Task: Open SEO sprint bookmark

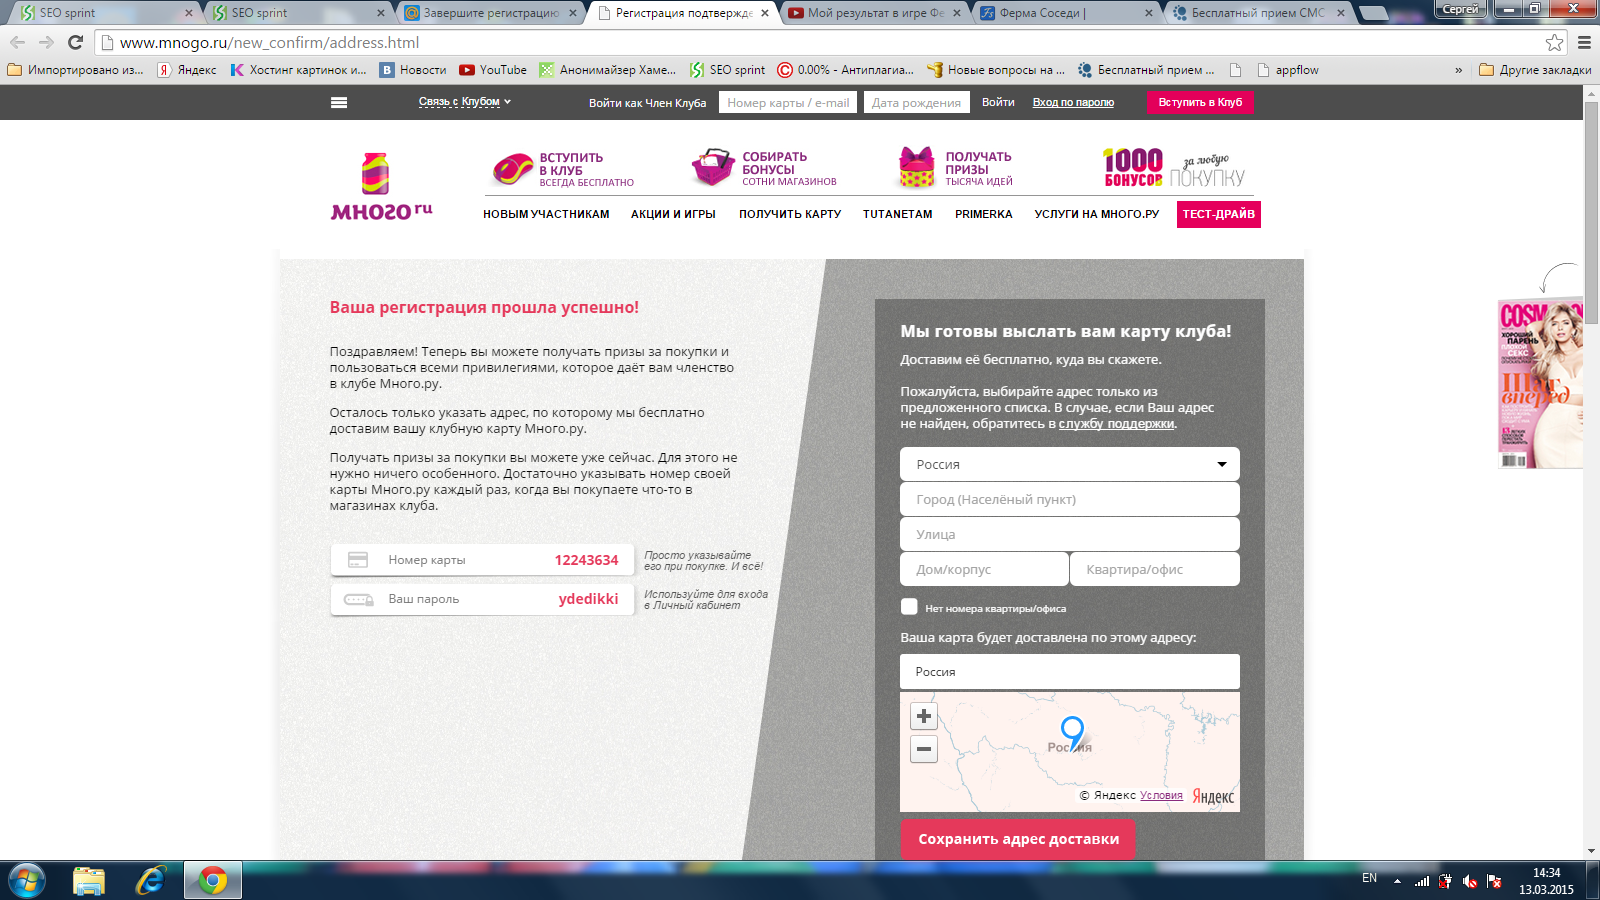Action: coord(727,70)
